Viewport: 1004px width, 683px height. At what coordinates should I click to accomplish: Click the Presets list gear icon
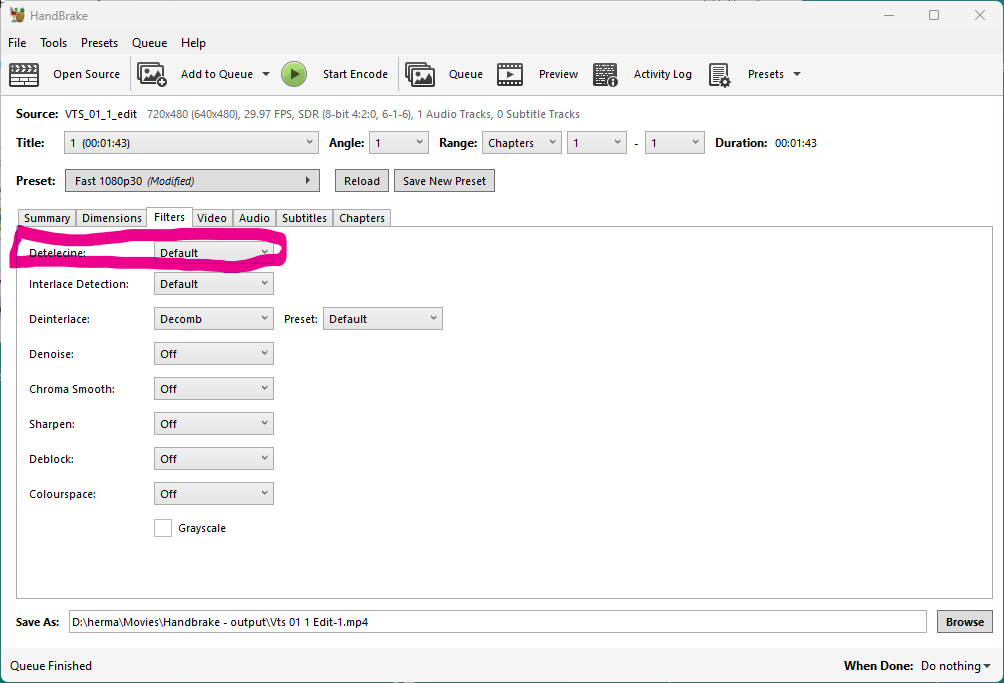coord(720,75)
